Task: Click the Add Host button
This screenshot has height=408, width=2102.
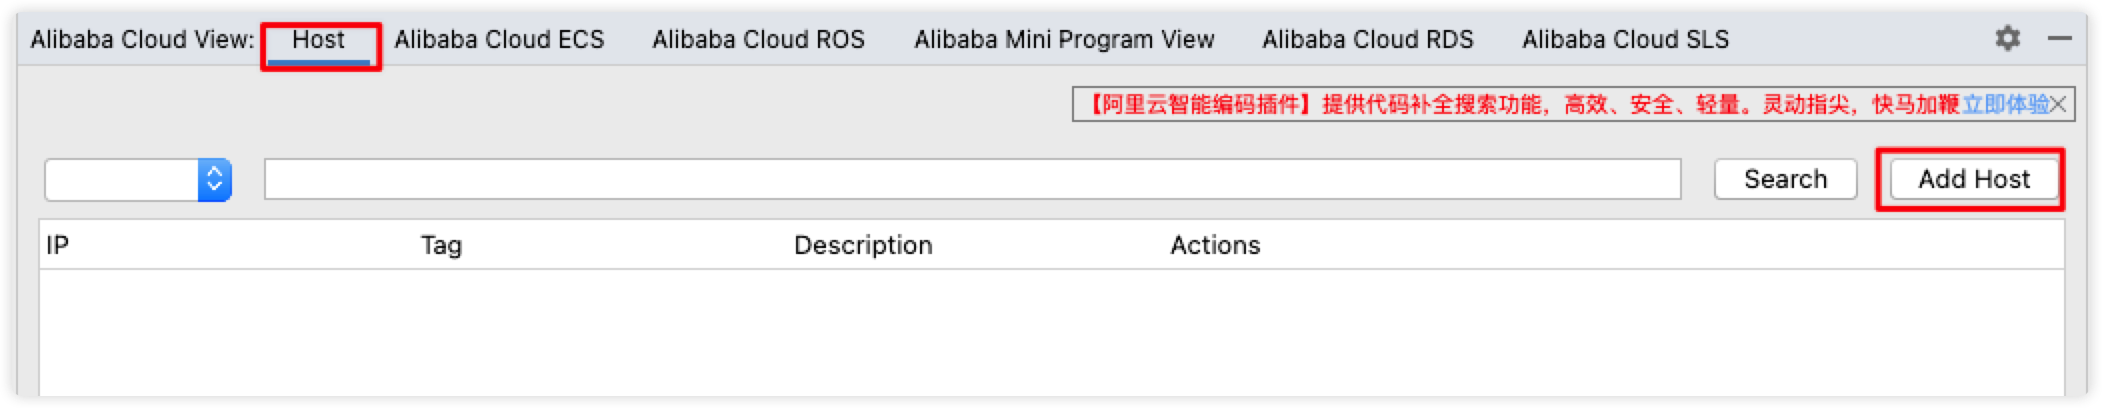Action: [1973, 180]
